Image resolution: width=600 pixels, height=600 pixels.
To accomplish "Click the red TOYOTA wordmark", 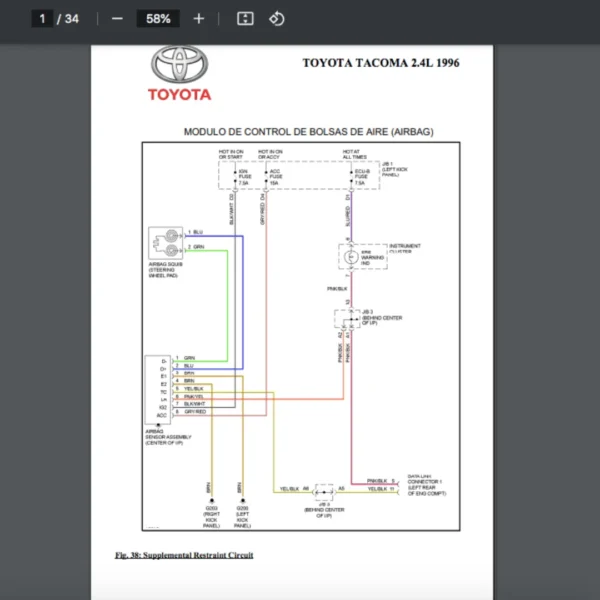I will click(x=180, y=95).
